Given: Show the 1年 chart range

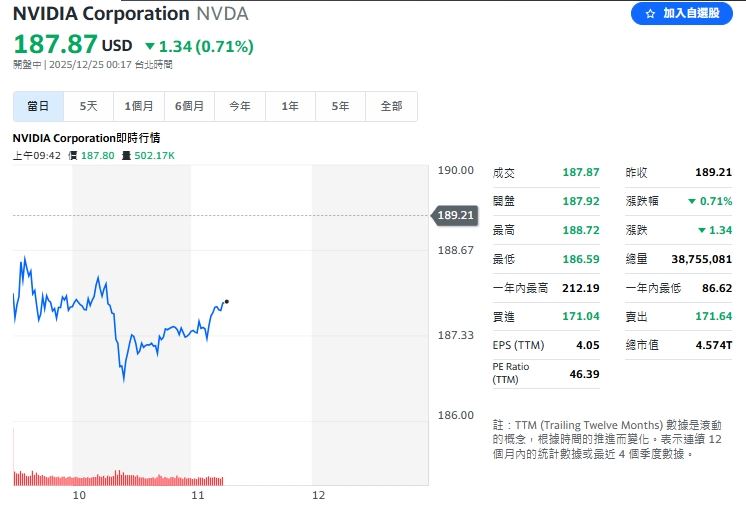Looking at the screenshot, I should [290, 106].
